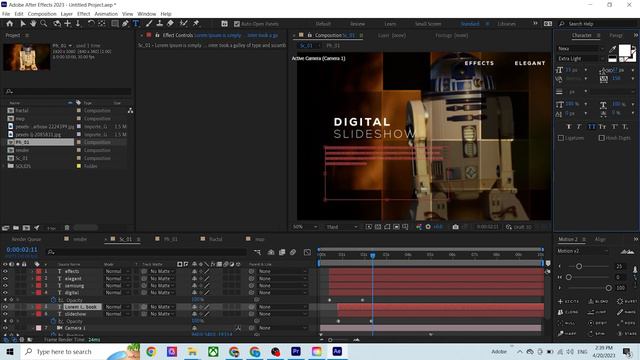Open After Effects icon in taskbar

point(337,351)
